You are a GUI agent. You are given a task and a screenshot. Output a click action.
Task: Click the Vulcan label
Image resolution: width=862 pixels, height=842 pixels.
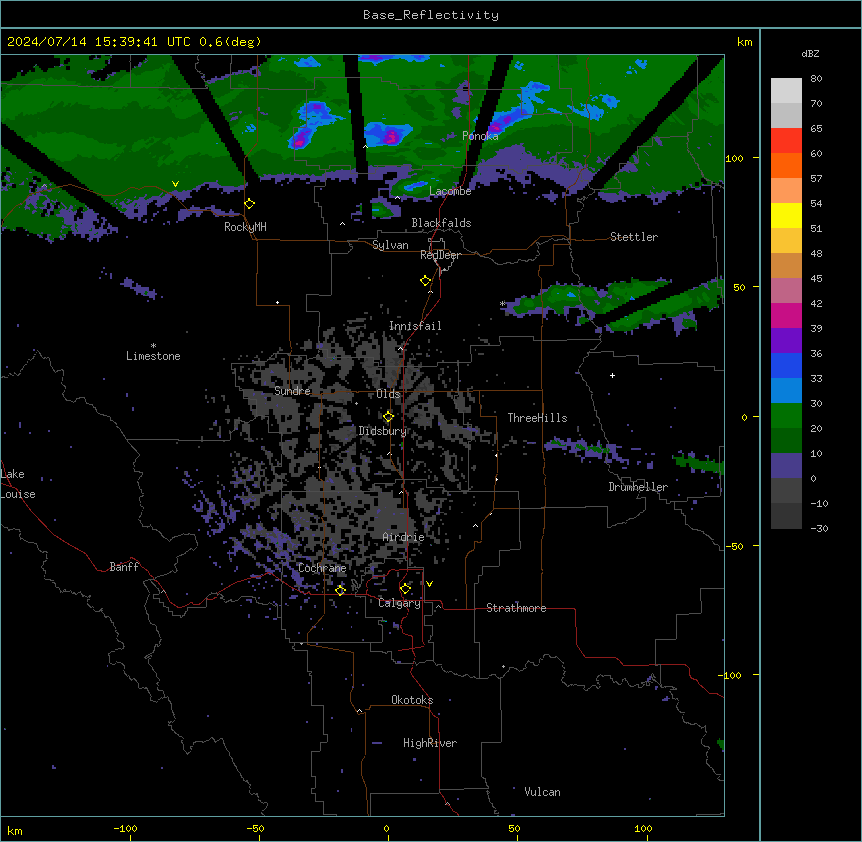tap(543, 792)
